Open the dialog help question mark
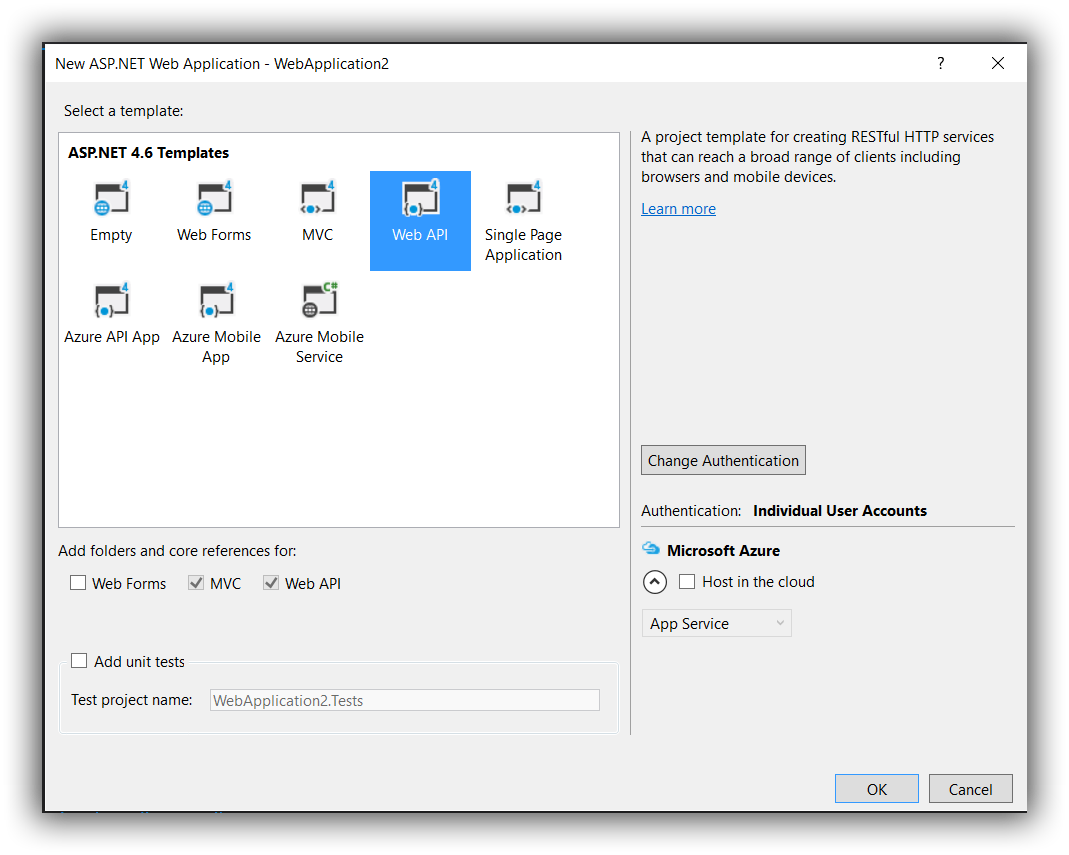1069x855 pixels. click(941, 63)
